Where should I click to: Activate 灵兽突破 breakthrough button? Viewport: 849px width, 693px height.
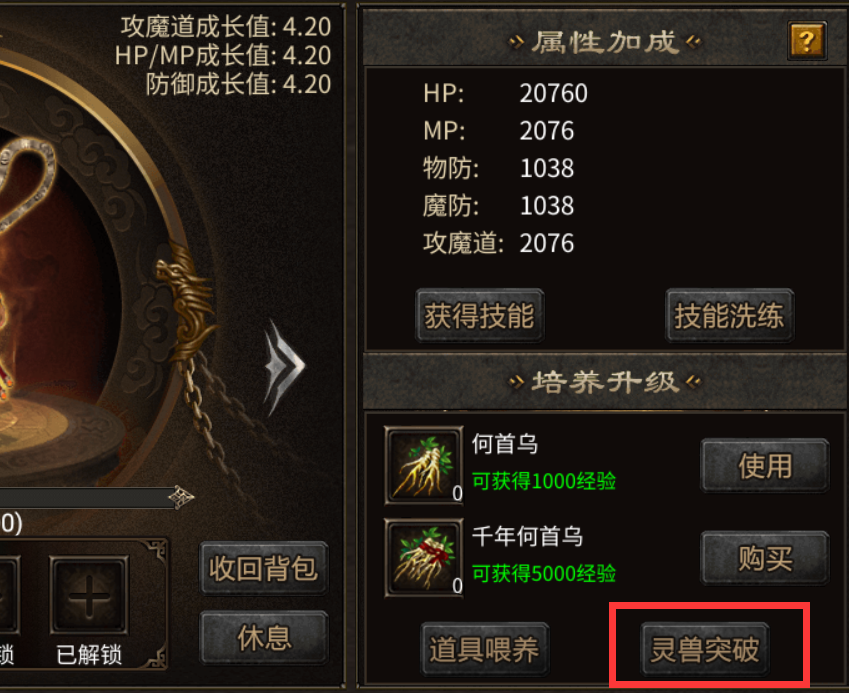click(x=705, y=649)
